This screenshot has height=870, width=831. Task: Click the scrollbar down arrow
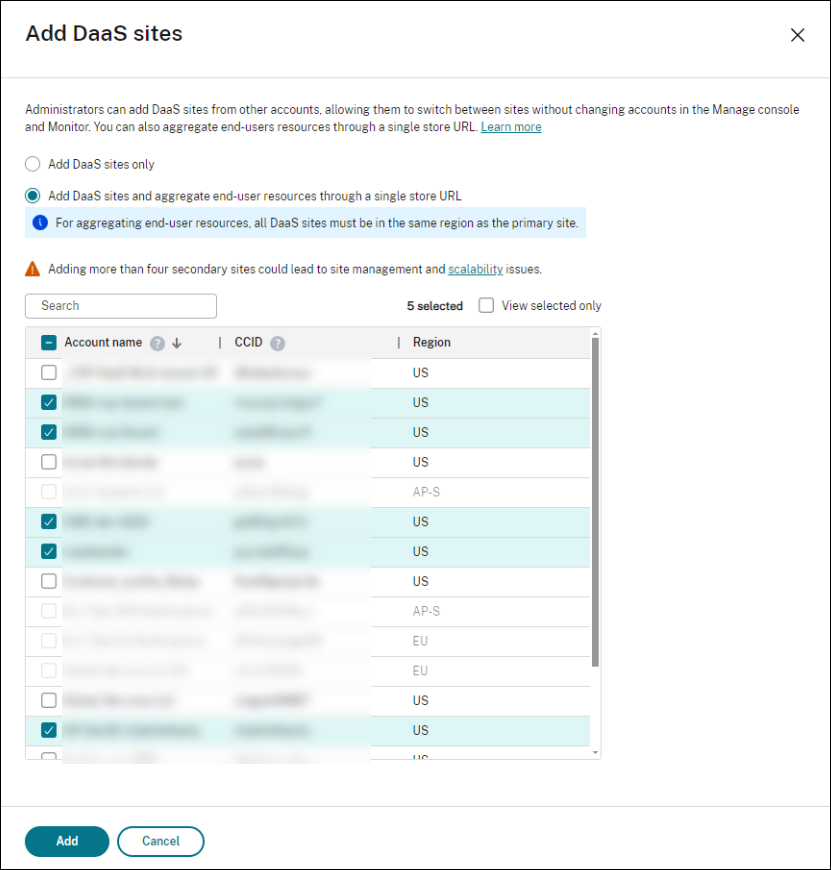point(596,752)
